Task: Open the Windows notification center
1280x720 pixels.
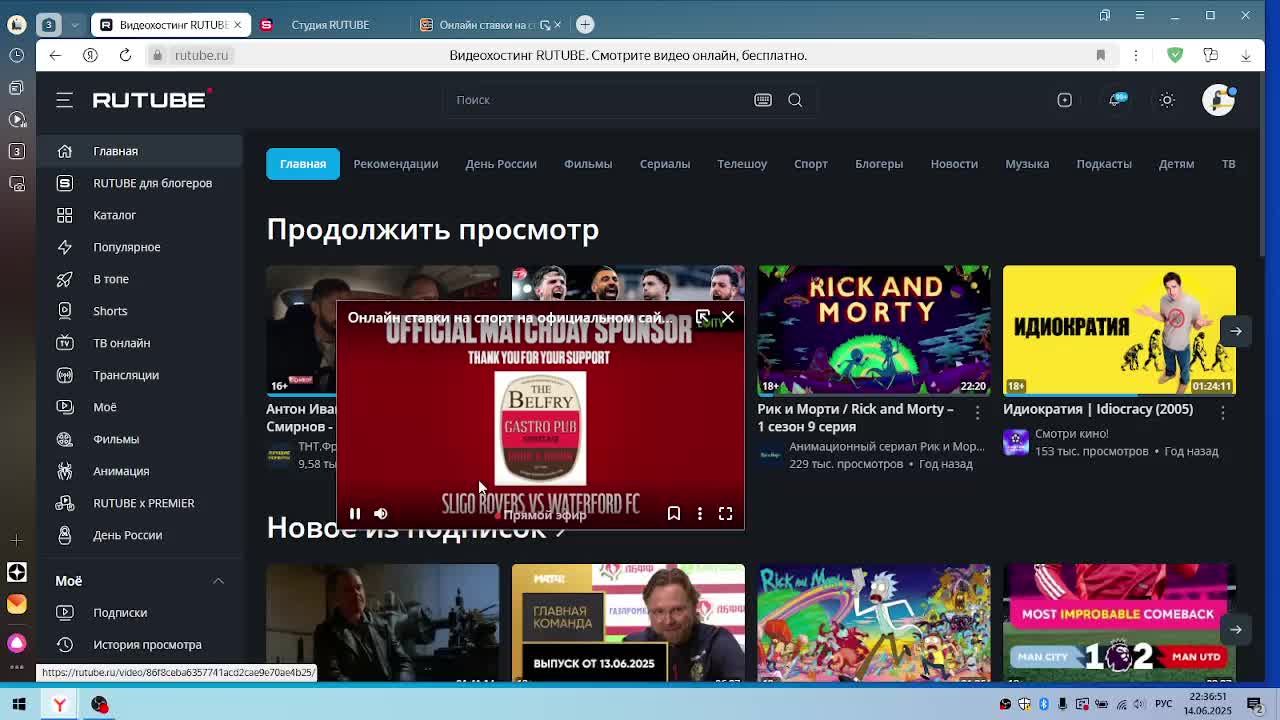Action: (1255, 704)
